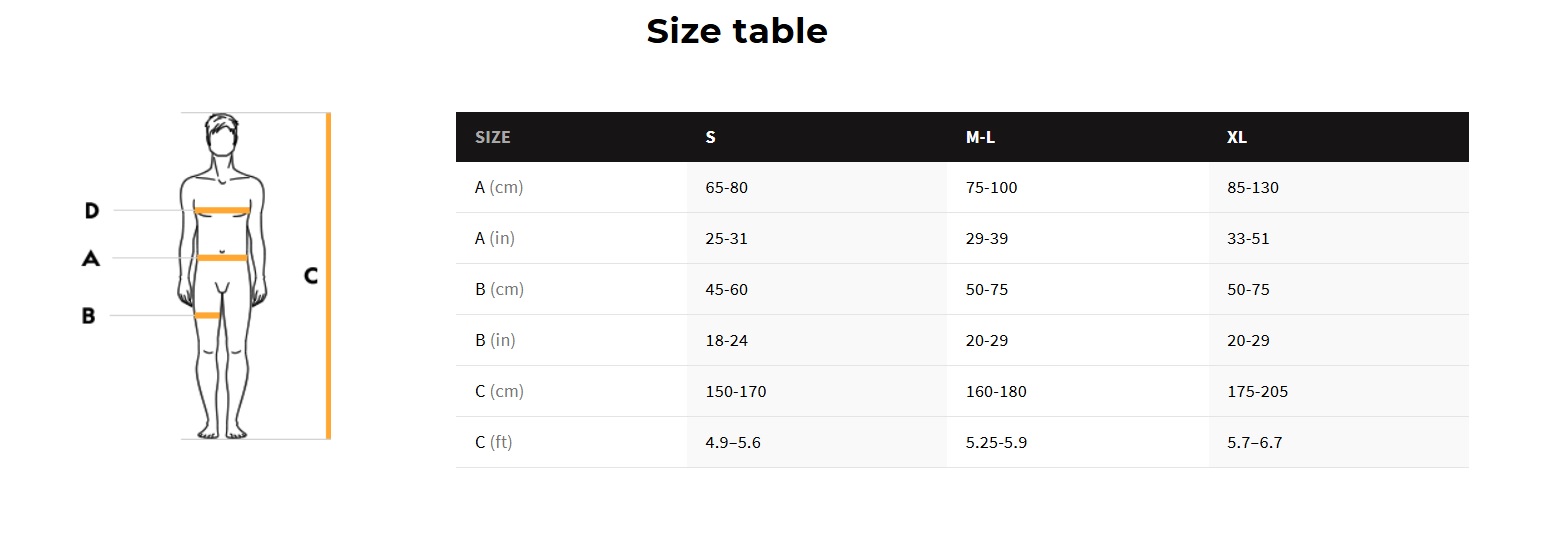Viewport: 1557px width, 538px height.
Task: Click the A (cm) row label
Action: (499, 187)
